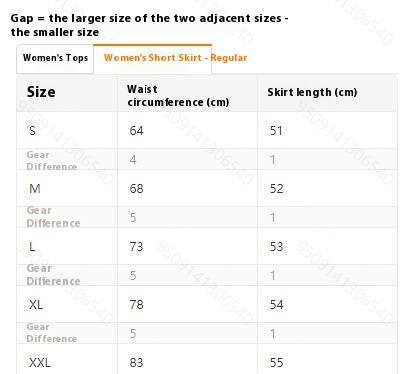Click waist value 73 for size L
The width and height of the screenshot is (409, 374).
pyautogui.click(x=136, y=247)
